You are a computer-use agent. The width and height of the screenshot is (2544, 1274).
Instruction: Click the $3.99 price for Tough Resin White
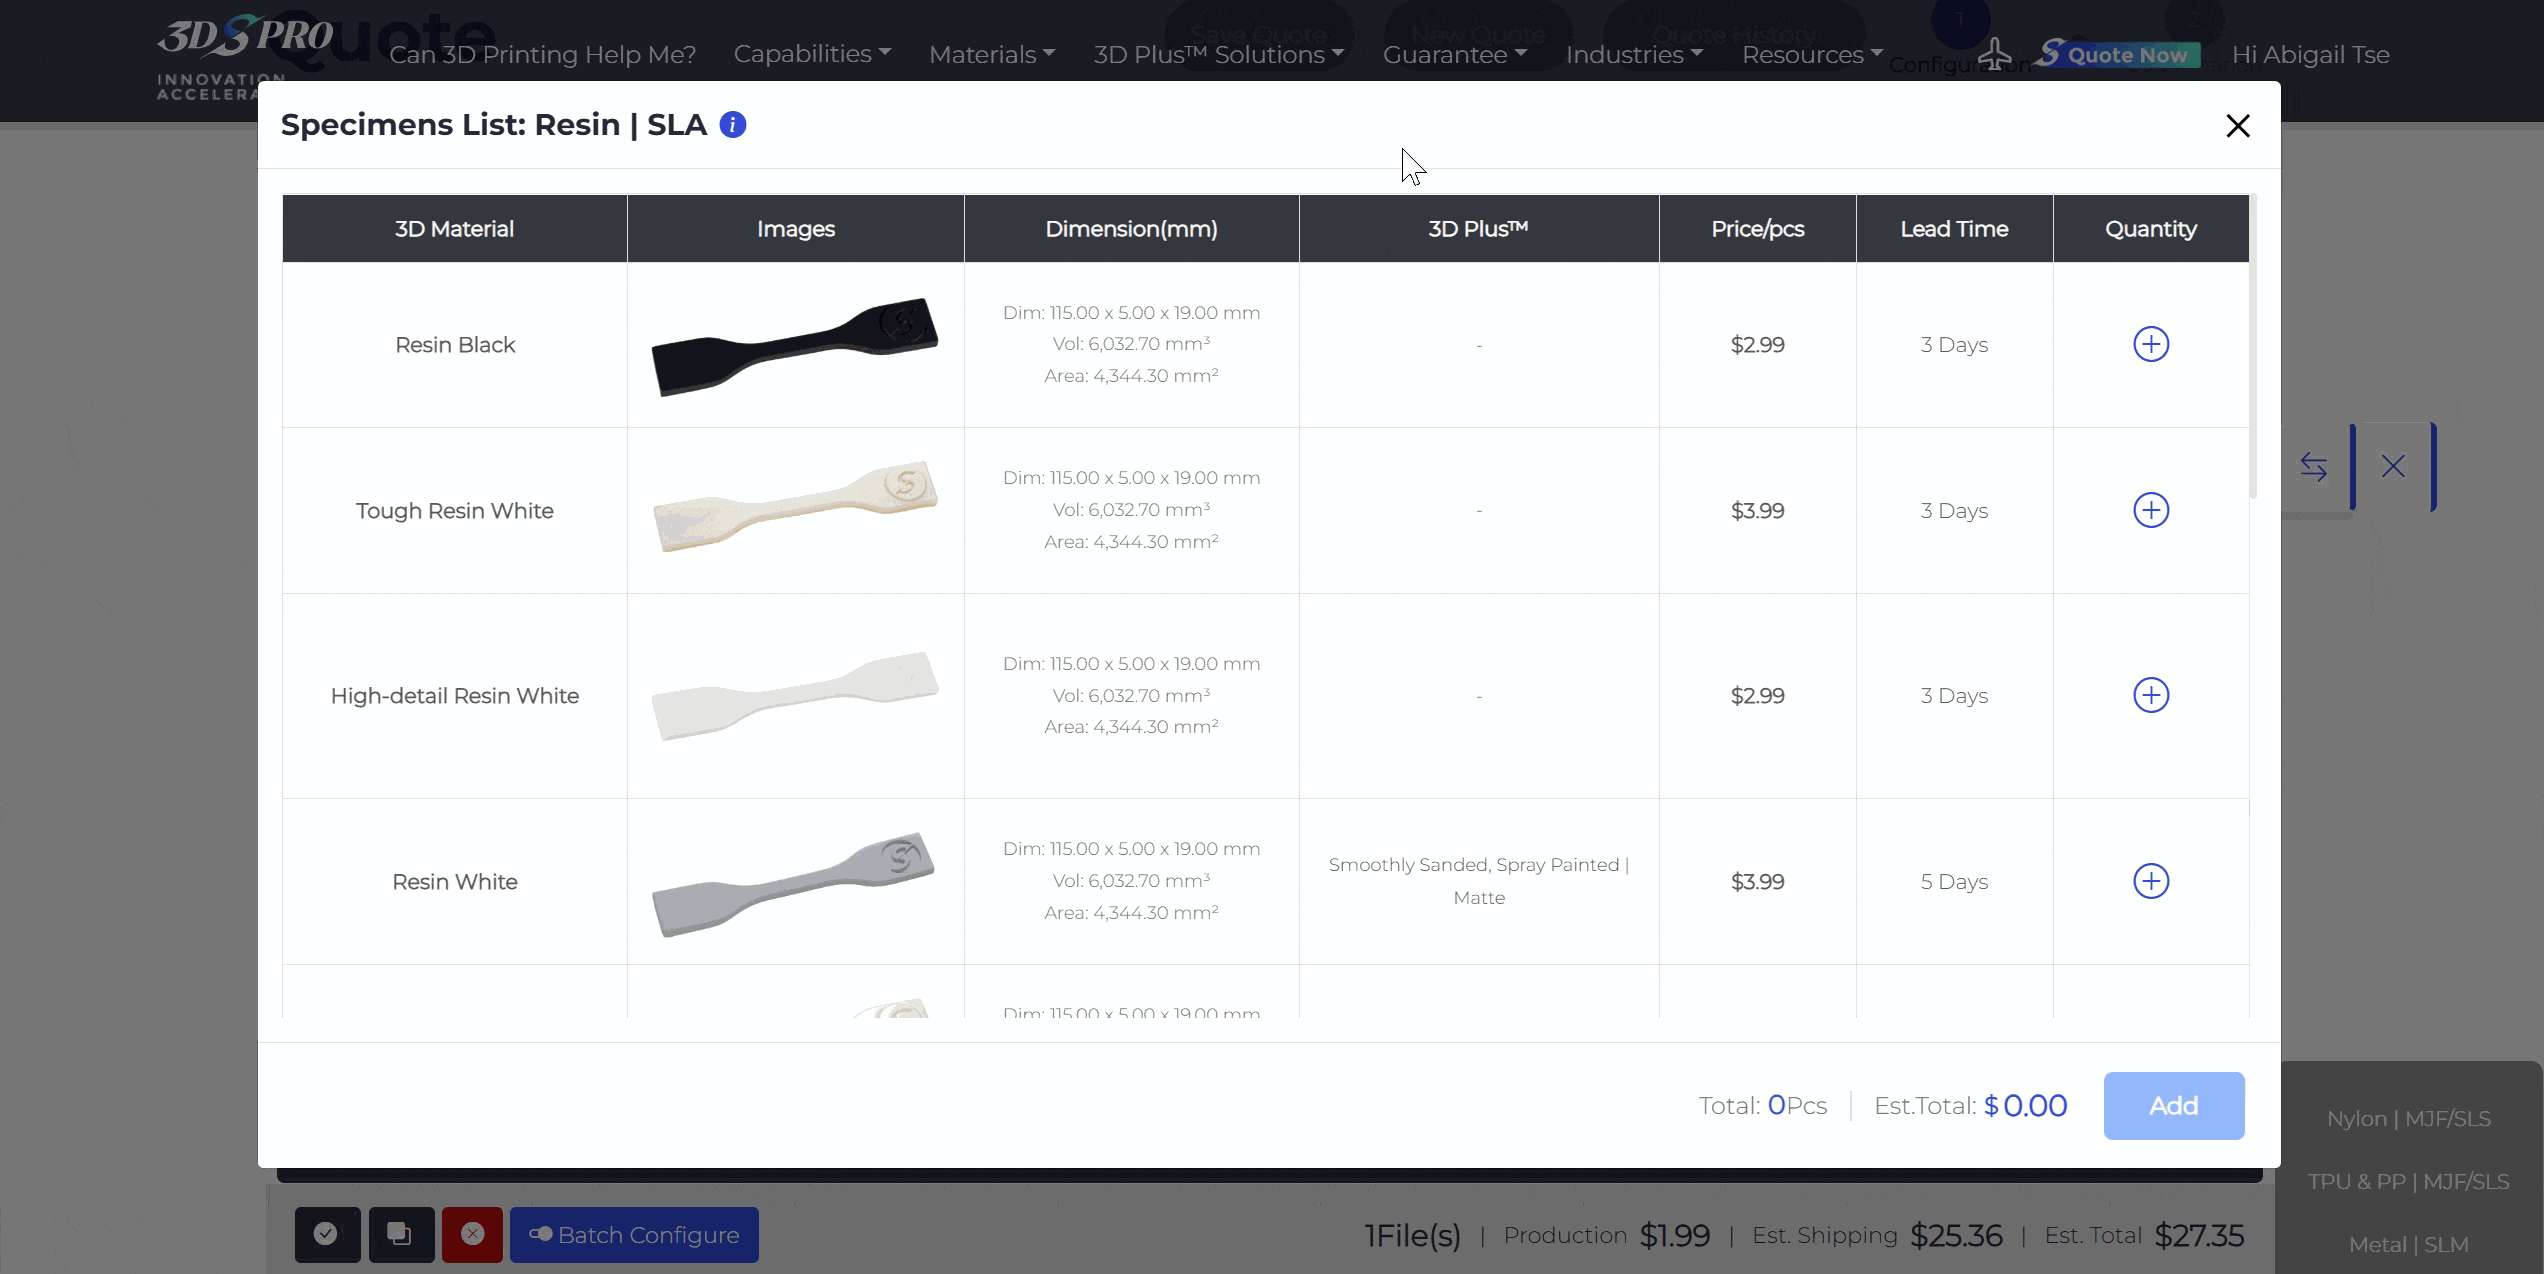tap(1757, 511)
